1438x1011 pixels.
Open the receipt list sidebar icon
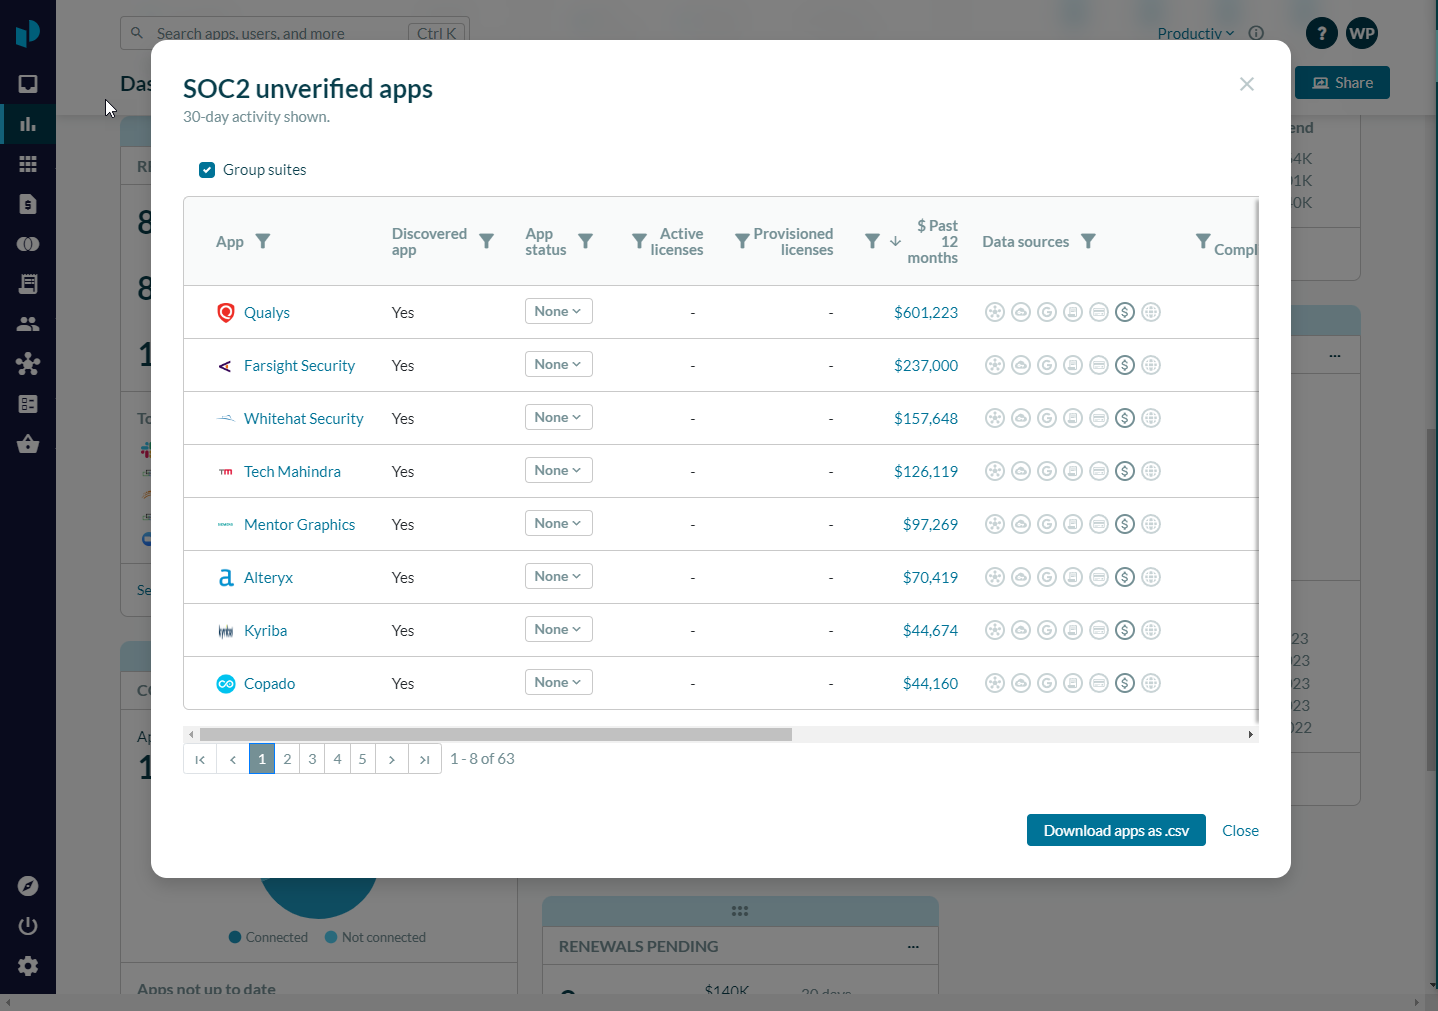[x=28, y=284]
